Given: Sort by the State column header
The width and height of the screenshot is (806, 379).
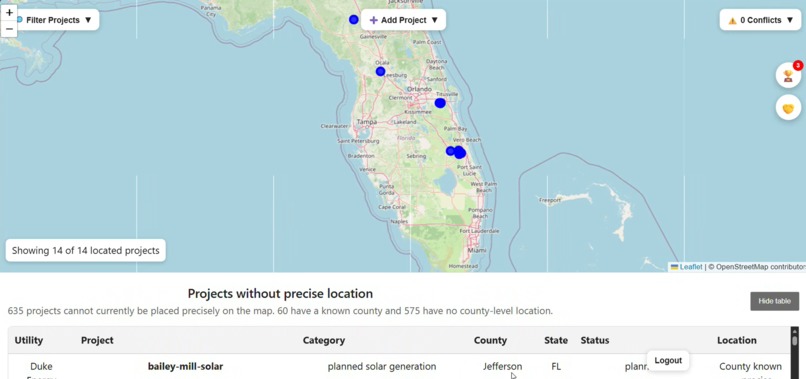Looking at the screenshot, I should point(556,340).
